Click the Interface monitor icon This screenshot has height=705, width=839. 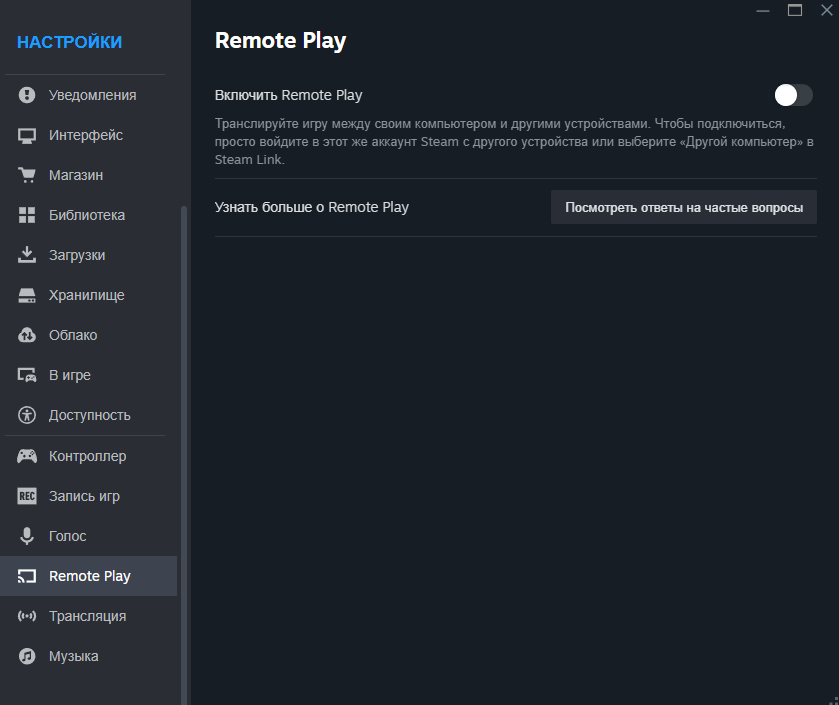click(28, 135)
